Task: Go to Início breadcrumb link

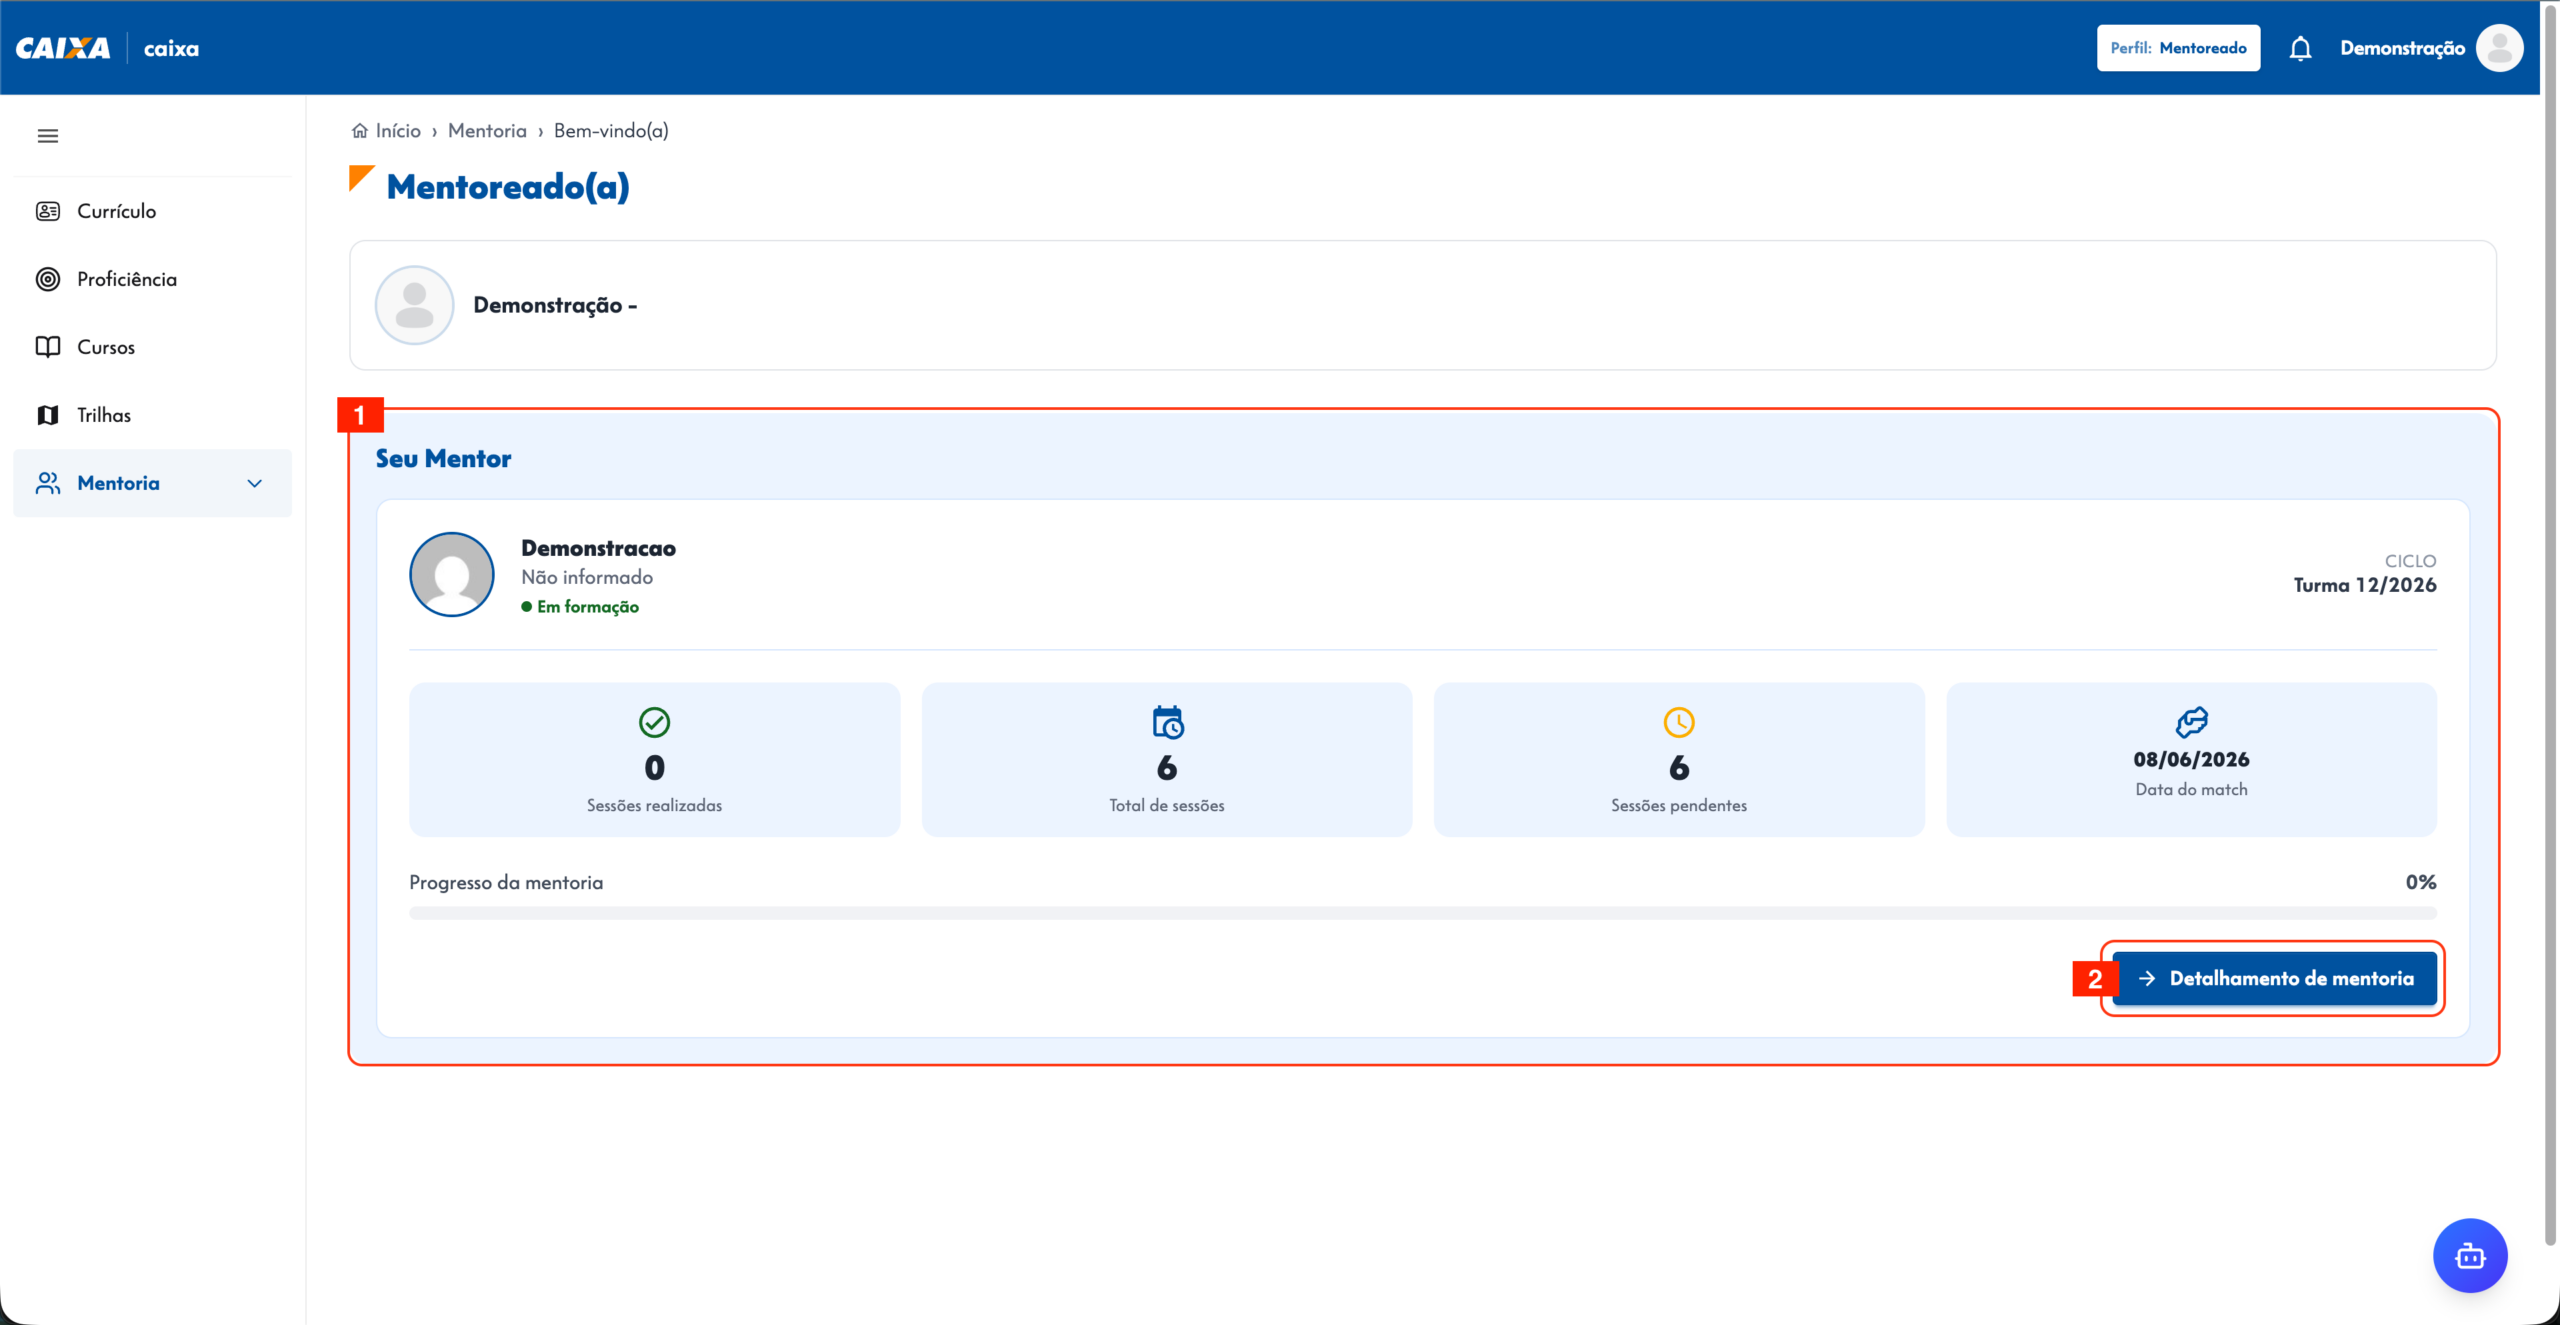Action: click(398, 131)
